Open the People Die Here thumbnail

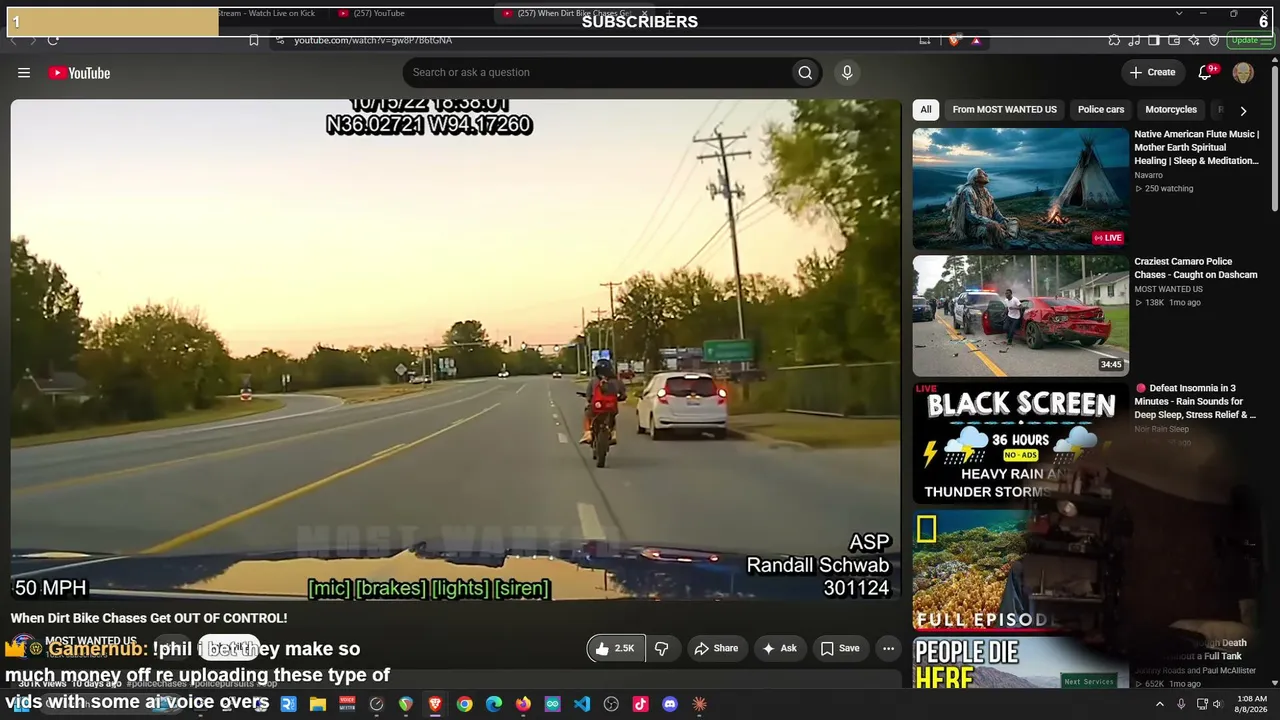[1020, 663]
